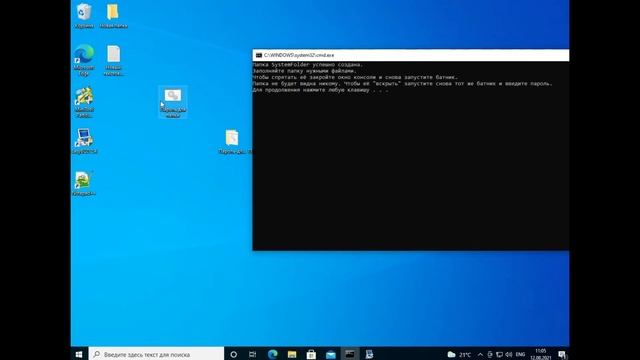Select the blank new text document on desktop
Screen dimensions: 640x360
[x=113, y=60]
